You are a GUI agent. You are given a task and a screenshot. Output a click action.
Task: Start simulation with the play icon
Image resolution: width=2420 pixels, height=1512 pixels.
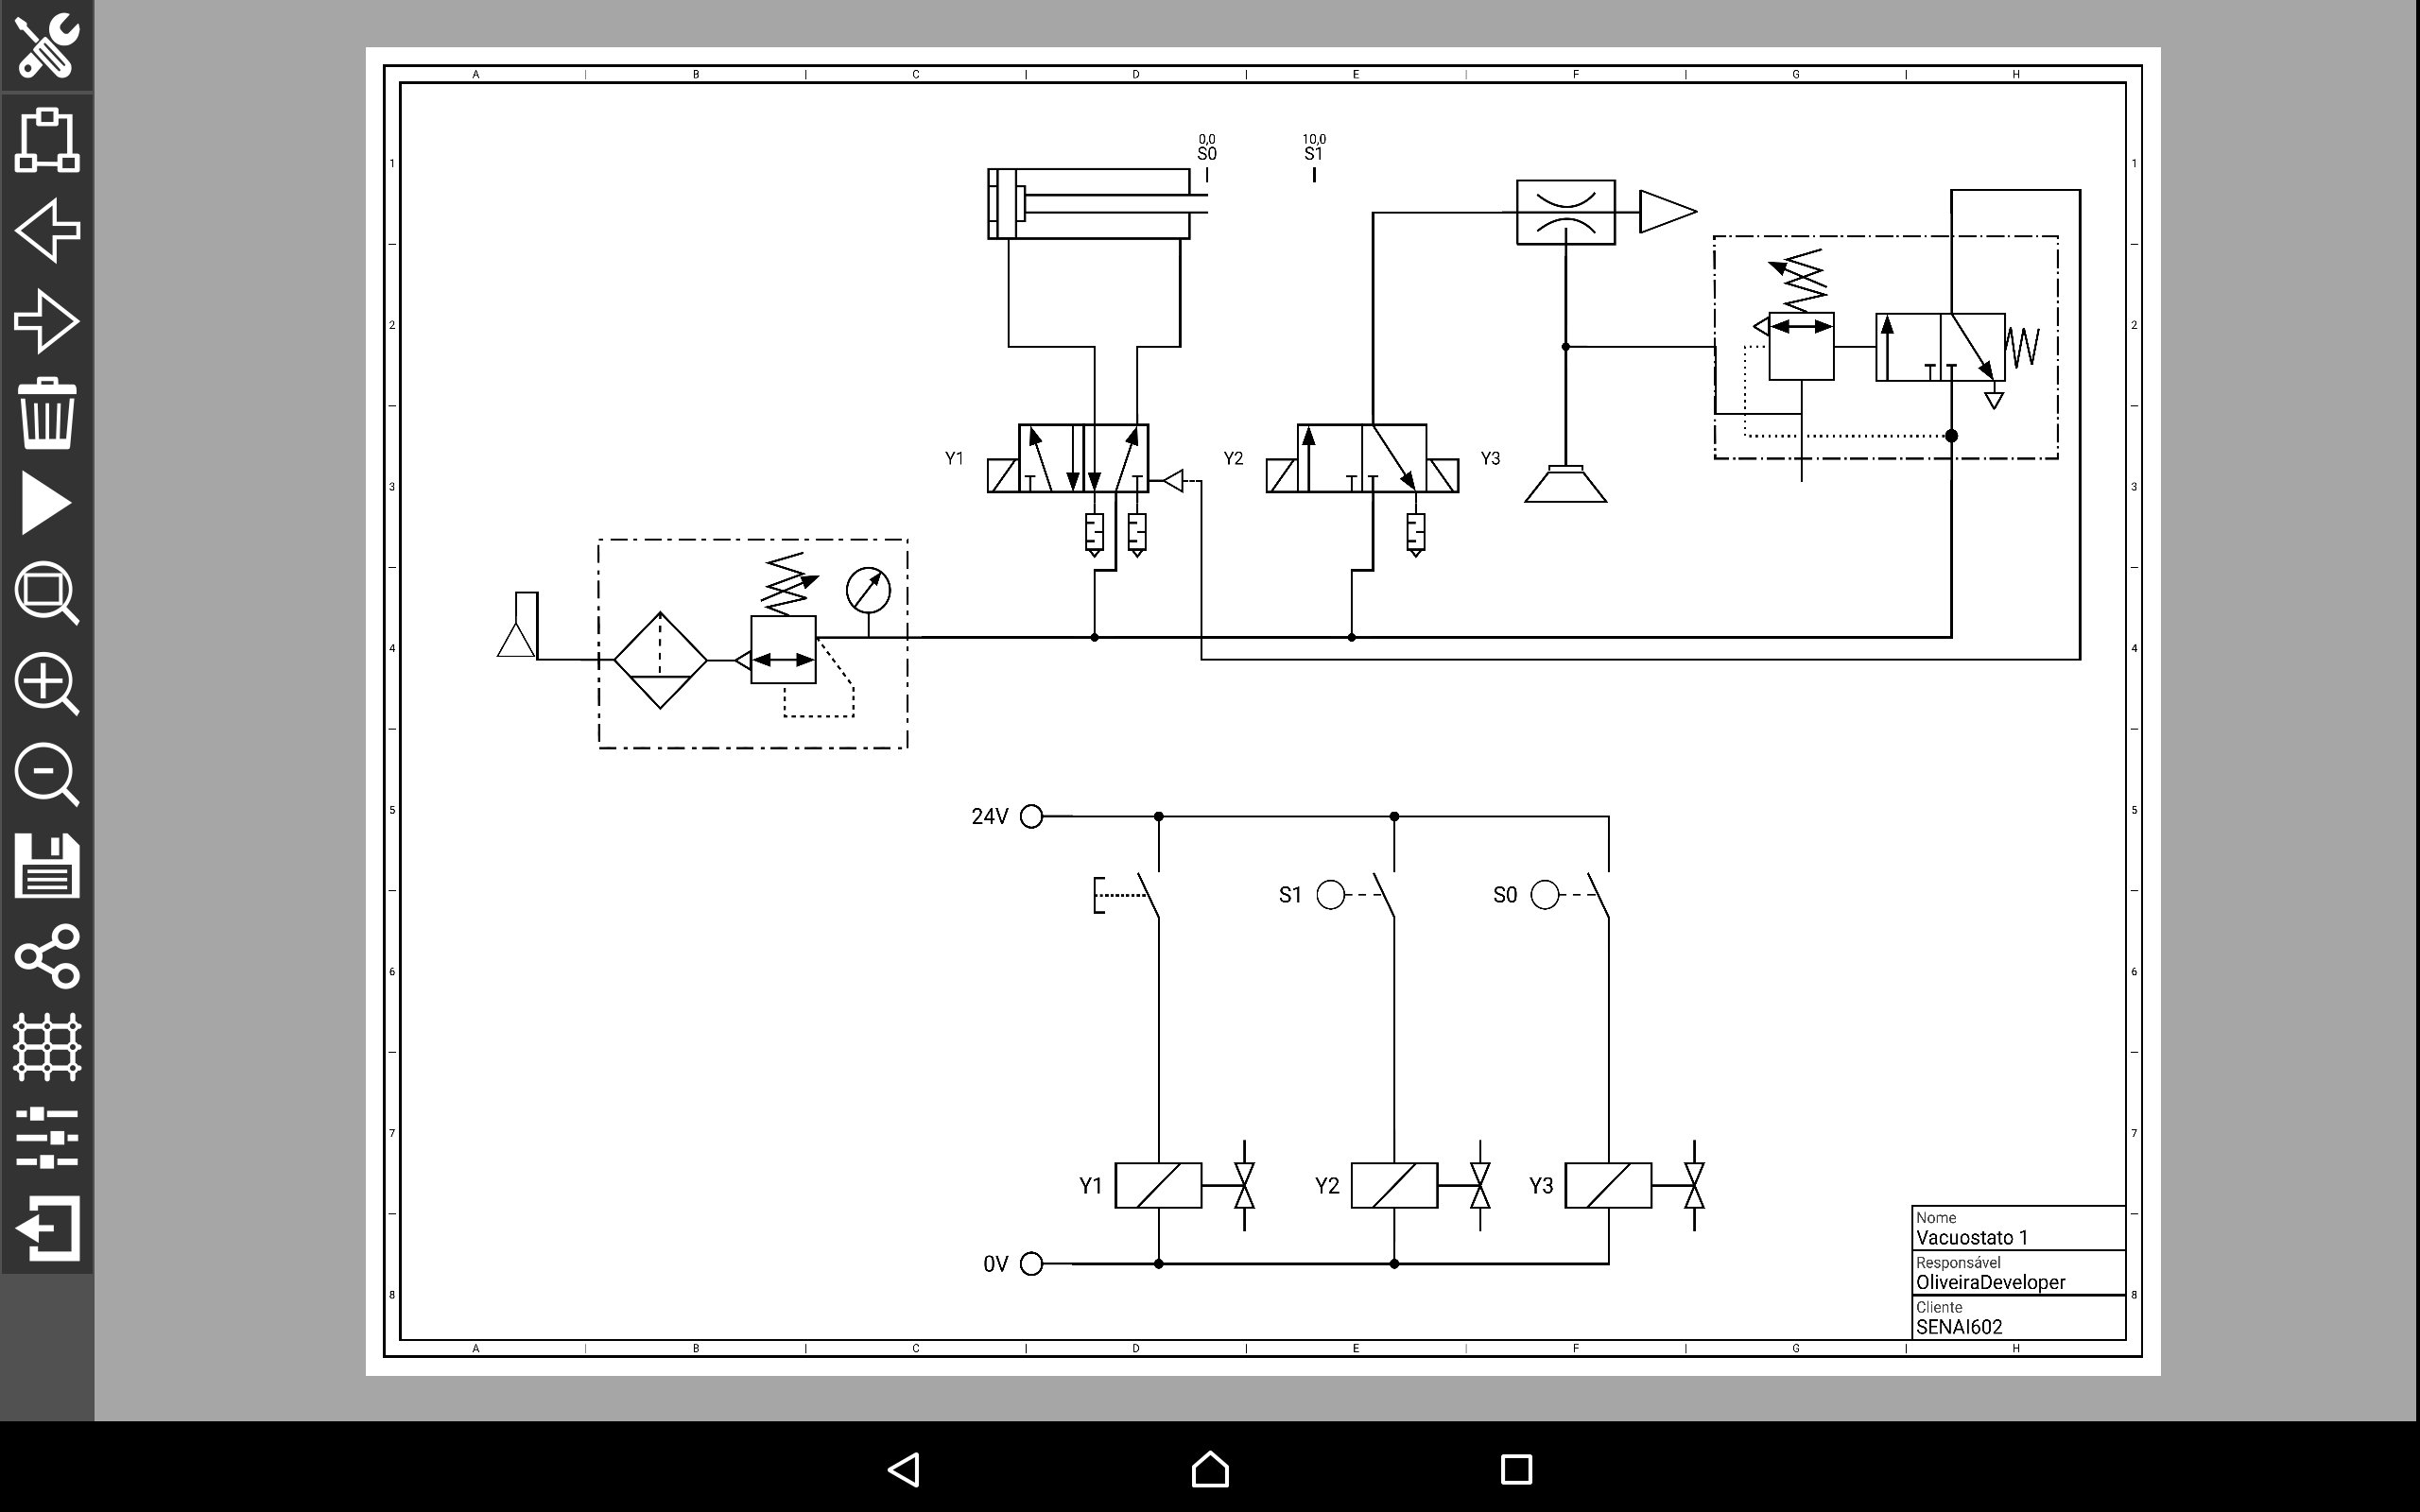pyautogui.click(x=47, y=502)
